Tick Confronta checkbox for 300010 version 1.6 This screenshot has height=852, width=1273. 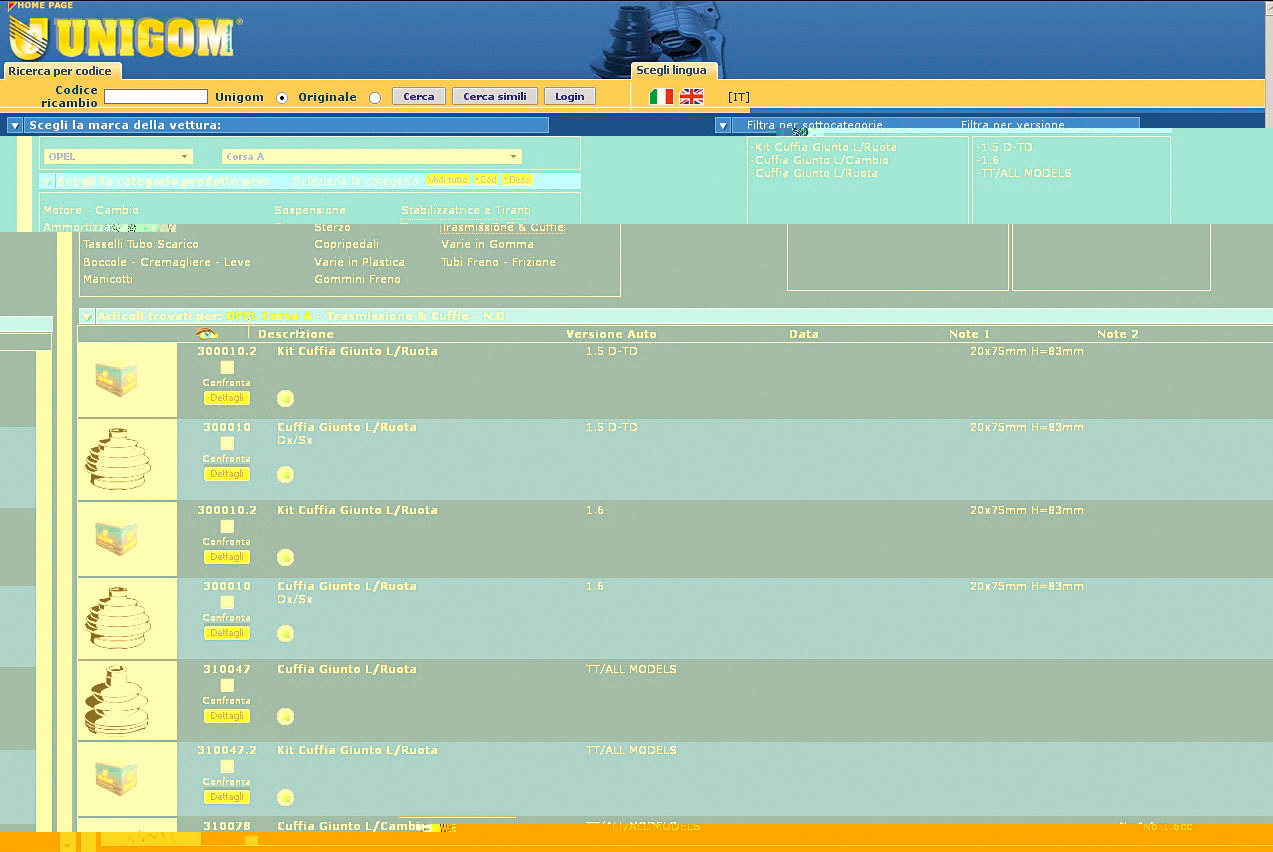(x=227, y=602)
